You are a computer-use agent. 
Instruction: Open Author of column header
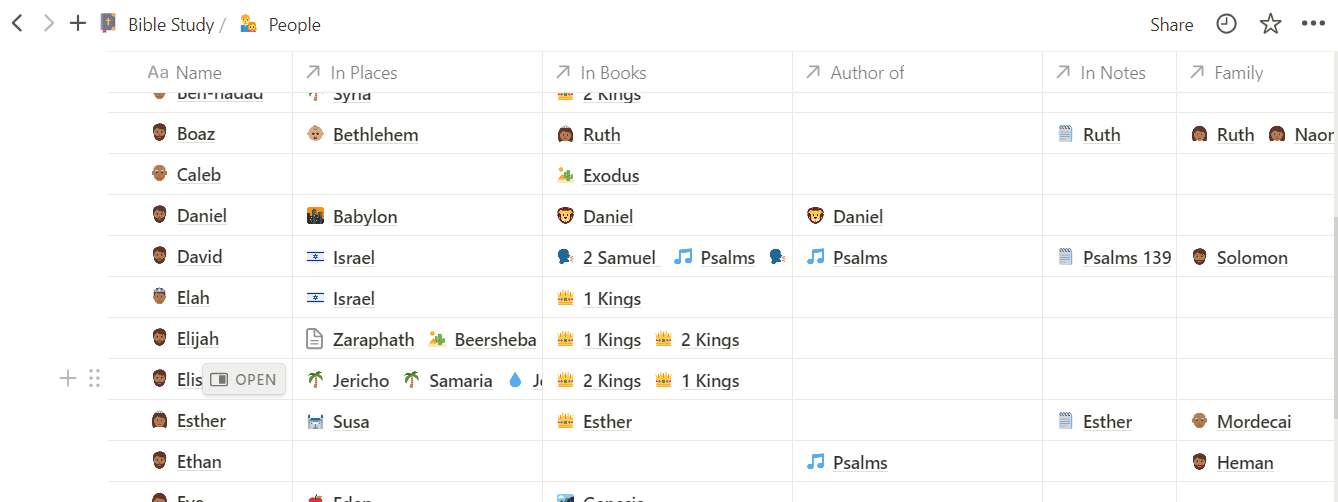(917, 72)
